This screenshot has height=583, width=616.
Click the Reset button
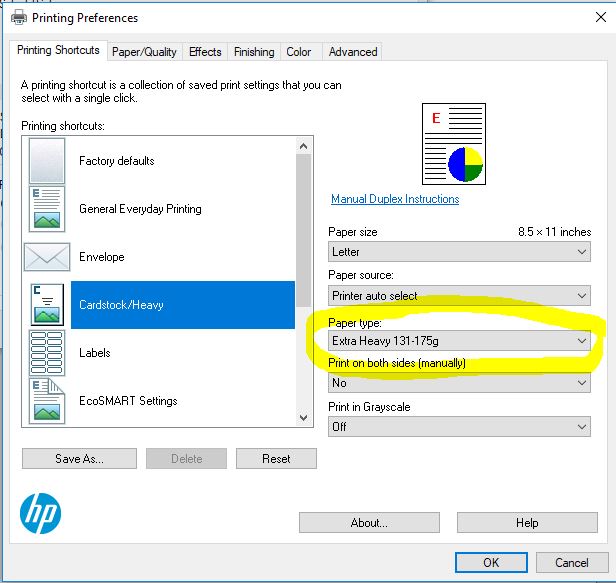(x=276, y=458)
